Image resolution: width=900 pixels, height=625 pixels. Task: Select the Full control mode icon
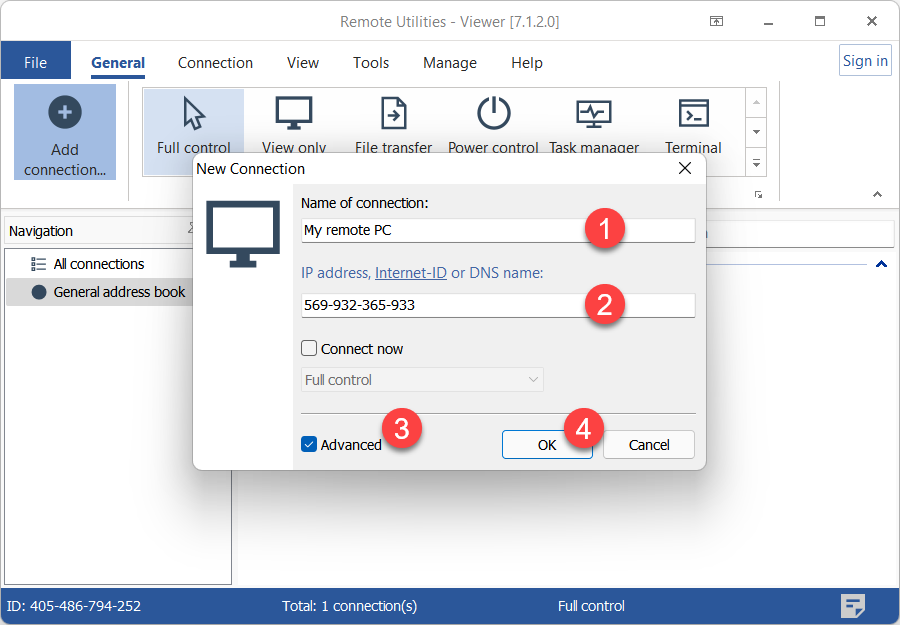[x=194, y=114]
